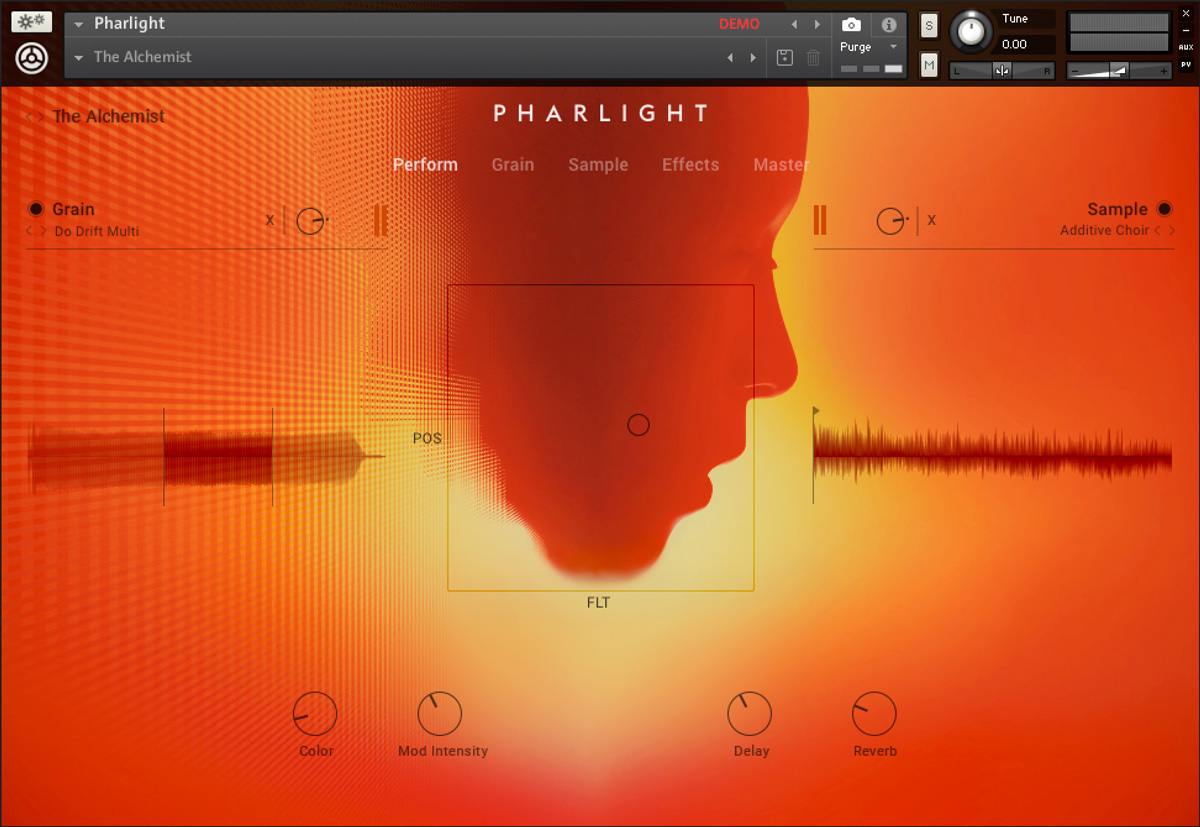Click the FLT axis label
Image resolution: width=1200 pixels, height=827 pixels.
point(598,603)
